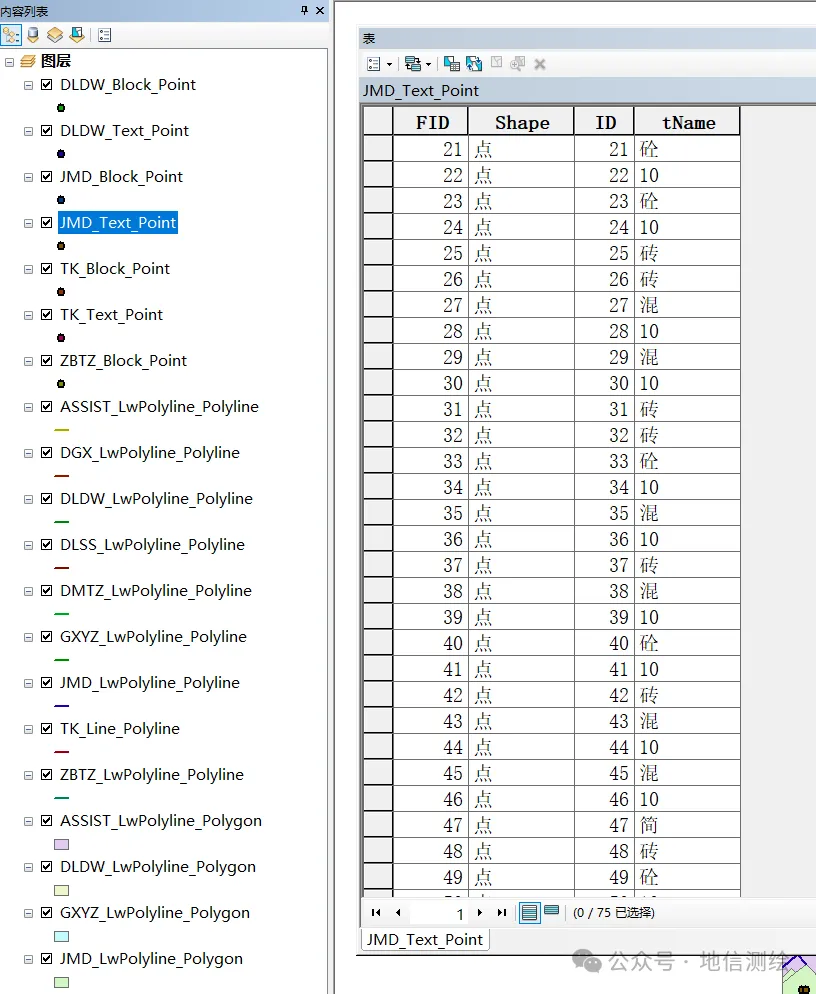
Task: Click DLDW_Block_Point point symbol
Action: [x=61, y=108]
